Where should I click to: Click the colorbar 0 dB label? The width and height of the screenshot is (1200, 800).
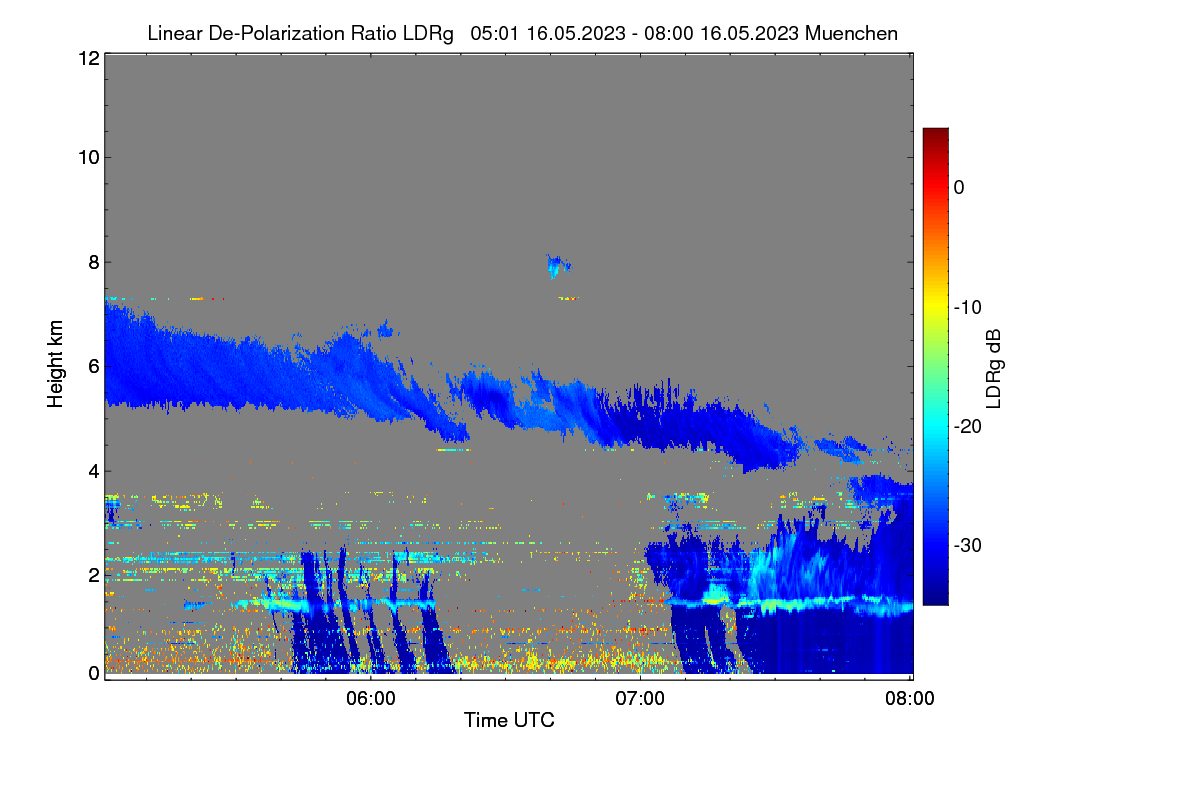[959, 187]
